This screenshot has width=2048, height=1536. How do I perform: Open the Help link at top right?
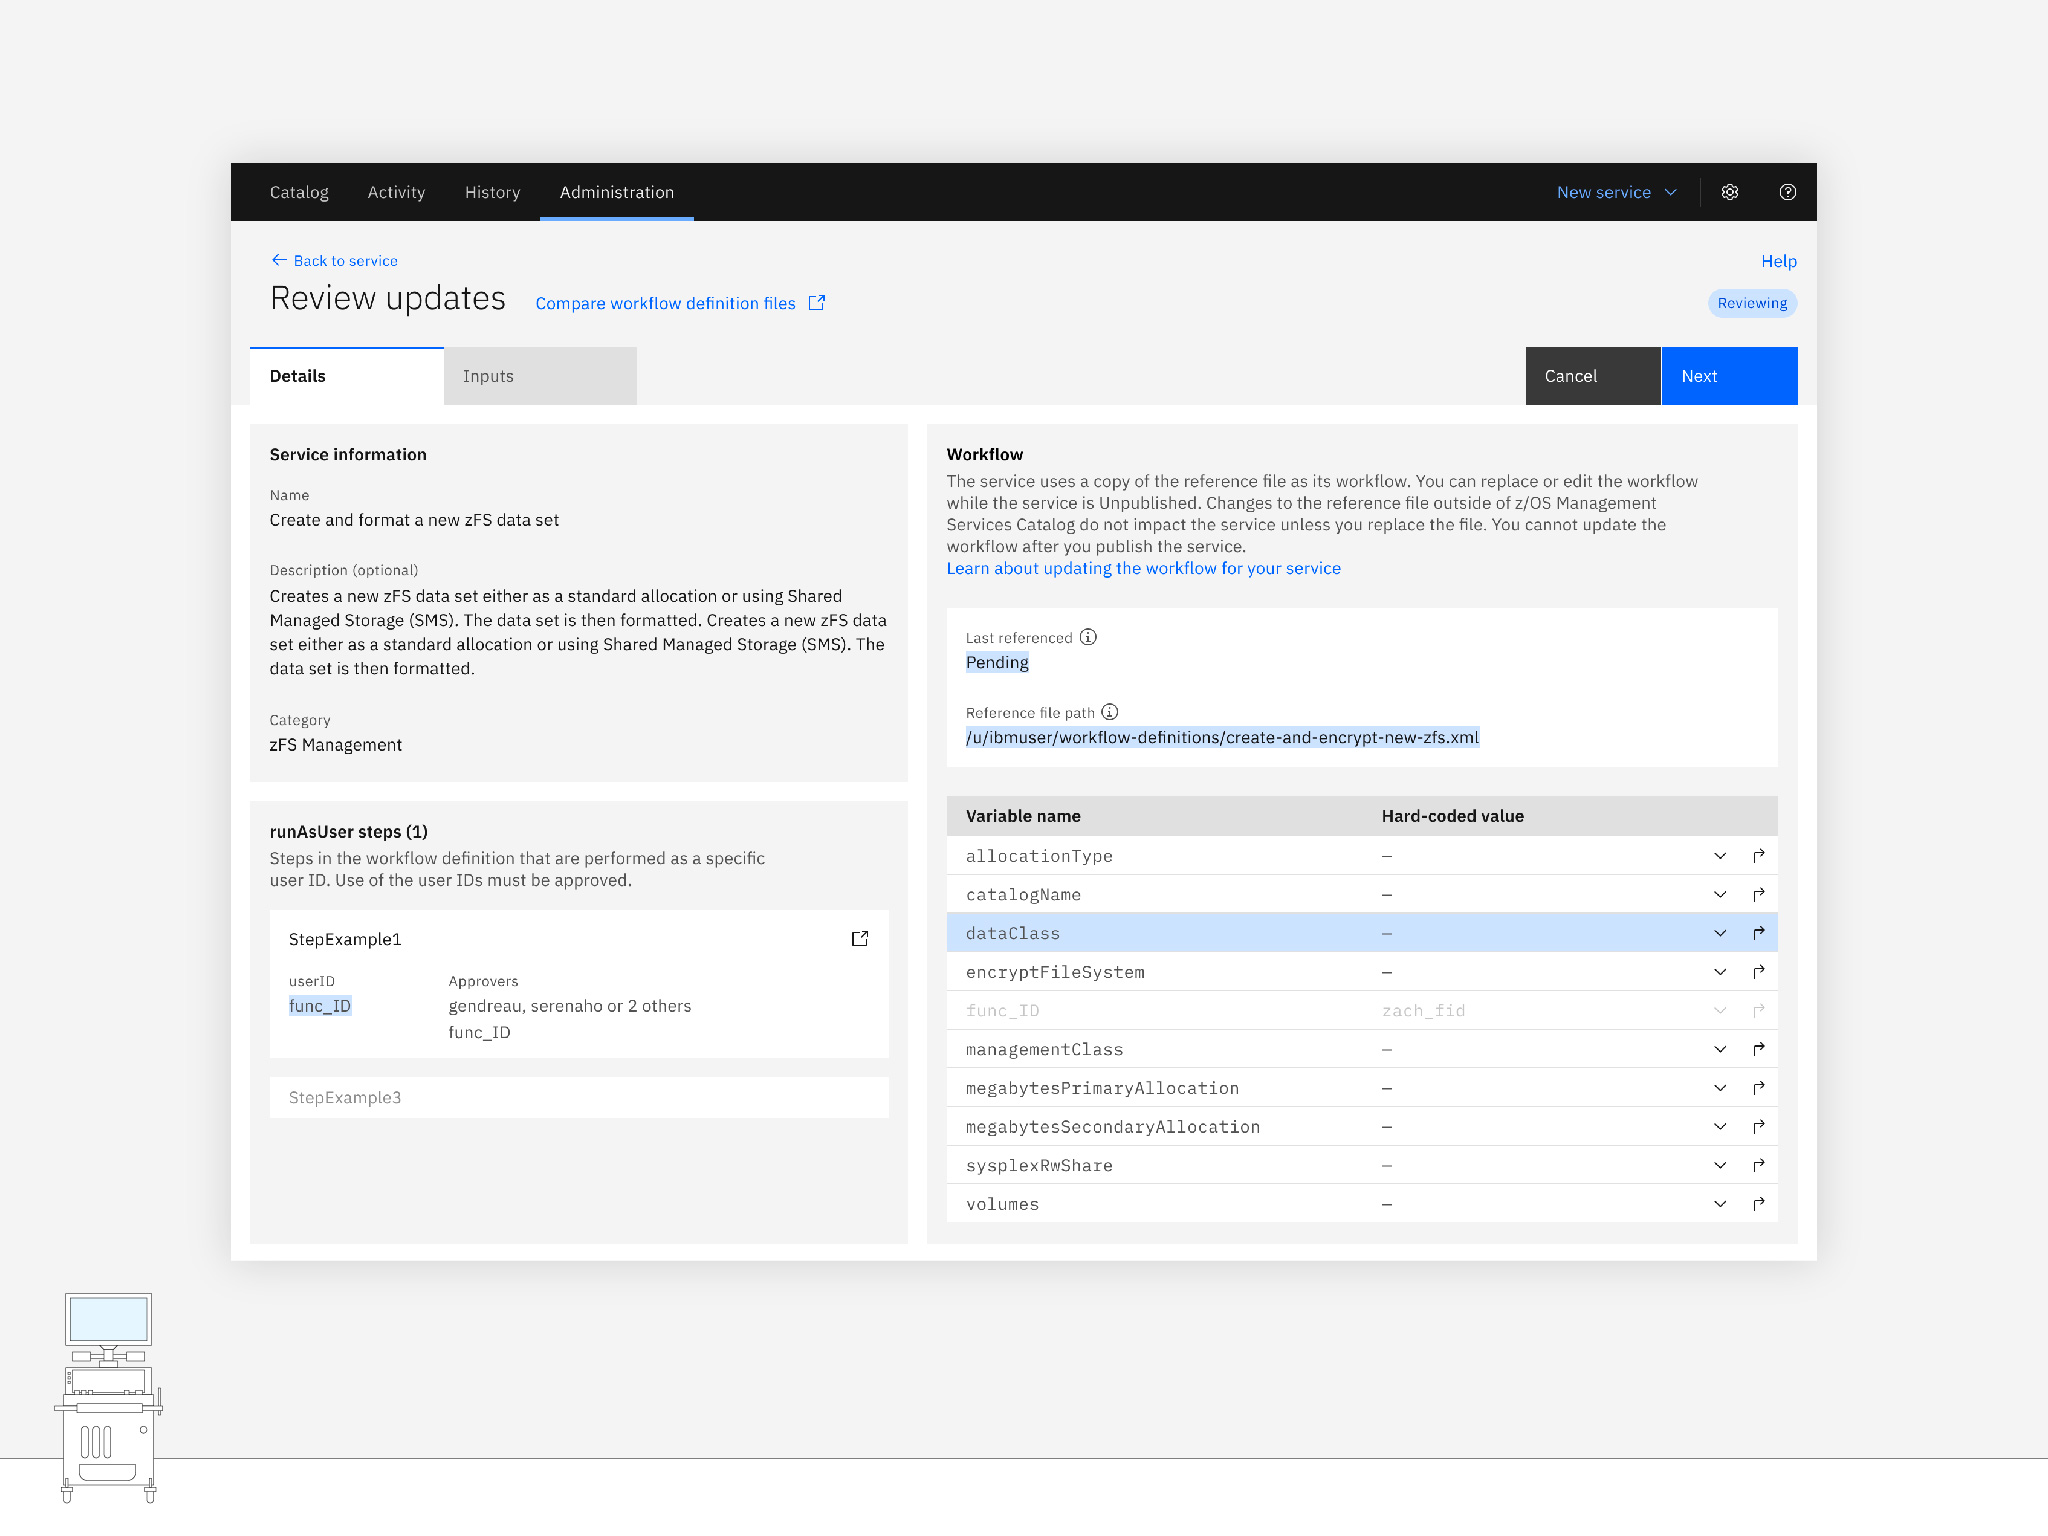pos(1779,261)
